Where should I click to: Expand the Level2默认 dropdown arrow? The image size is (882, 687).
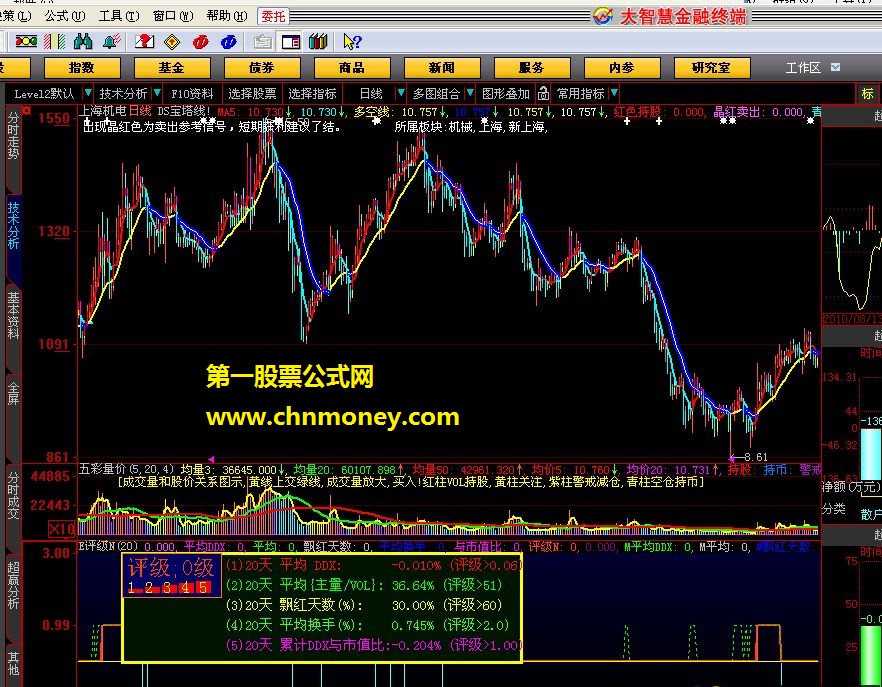88,93
